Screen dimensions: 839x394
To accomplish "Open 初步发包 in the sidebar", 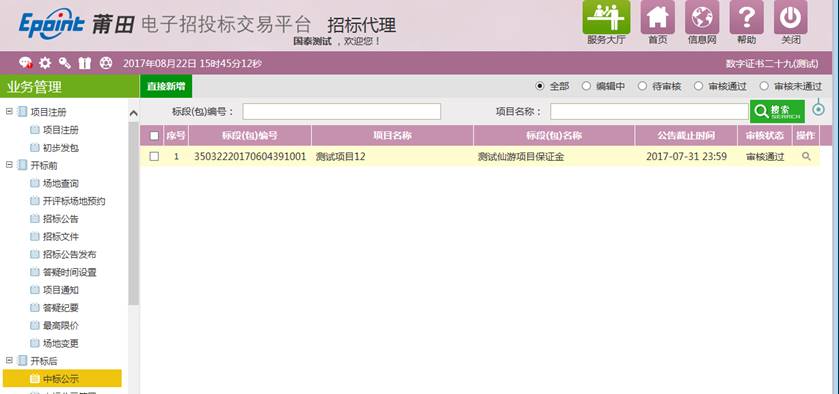I will coord(61,148).
